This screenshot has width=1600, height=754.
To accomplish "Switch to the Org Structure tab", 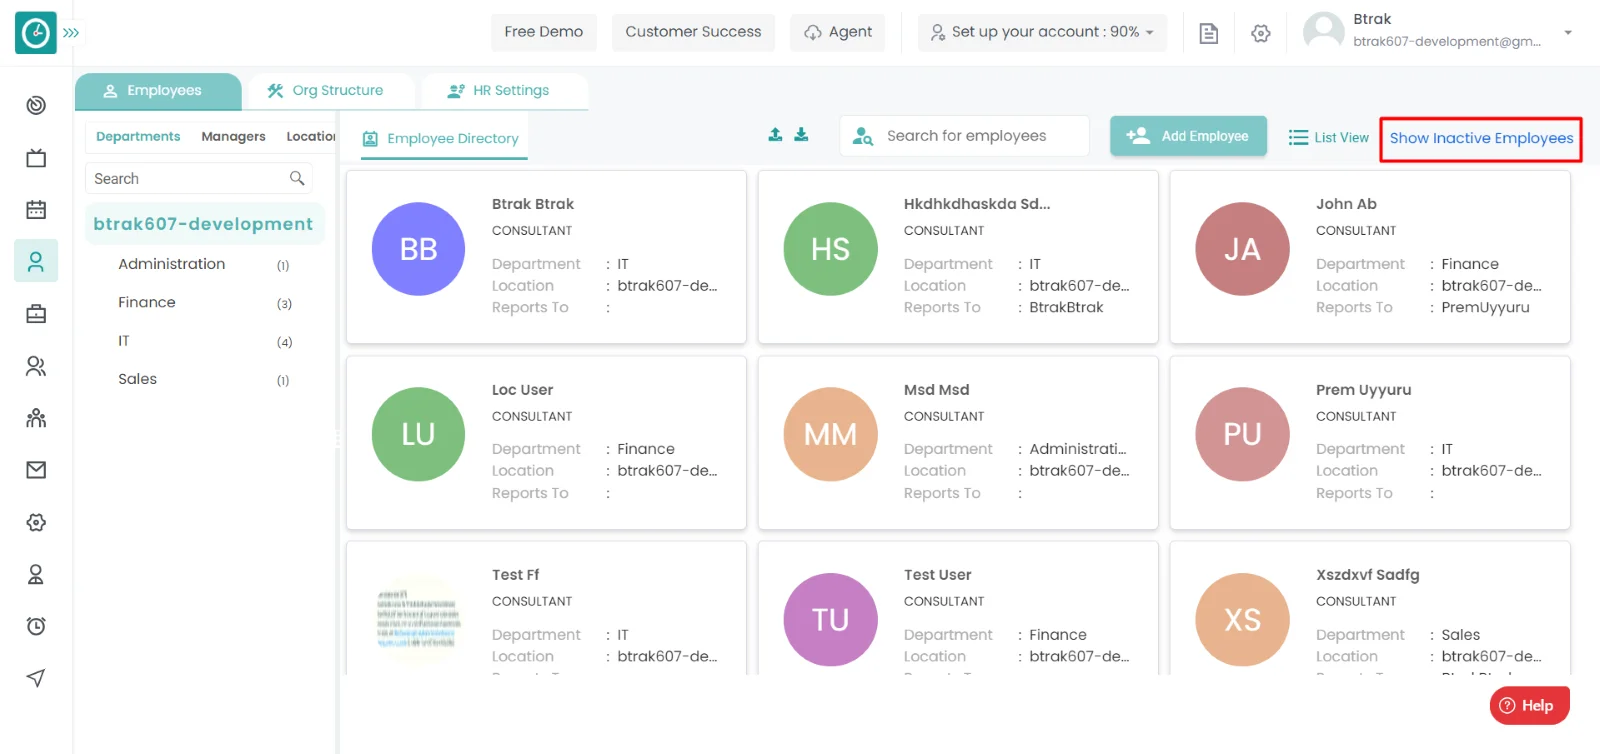I will 326,90.
